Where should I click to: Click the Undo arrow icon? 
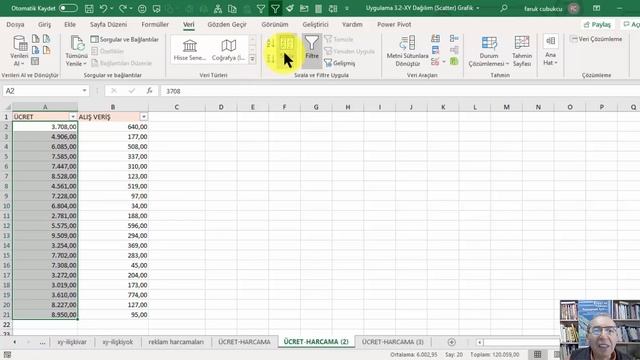pyautogui.click(x=103, y=8)
